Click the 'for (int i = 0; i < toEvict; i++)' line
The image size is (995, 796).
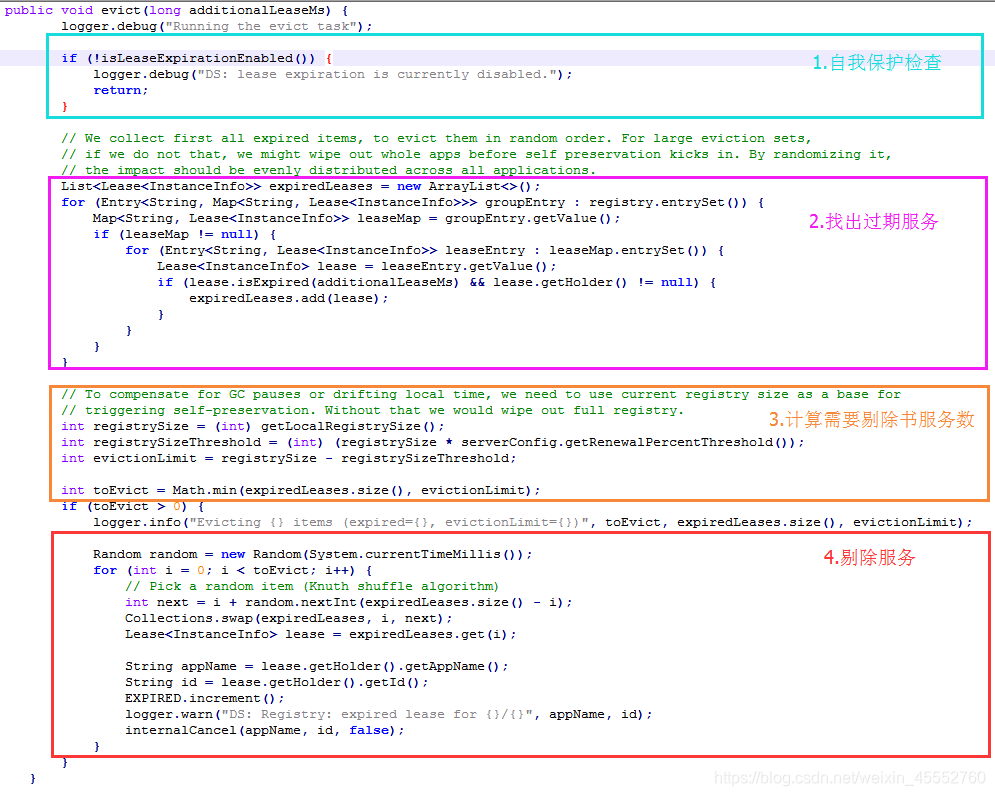pyautogui.click(x=232, y=570)
